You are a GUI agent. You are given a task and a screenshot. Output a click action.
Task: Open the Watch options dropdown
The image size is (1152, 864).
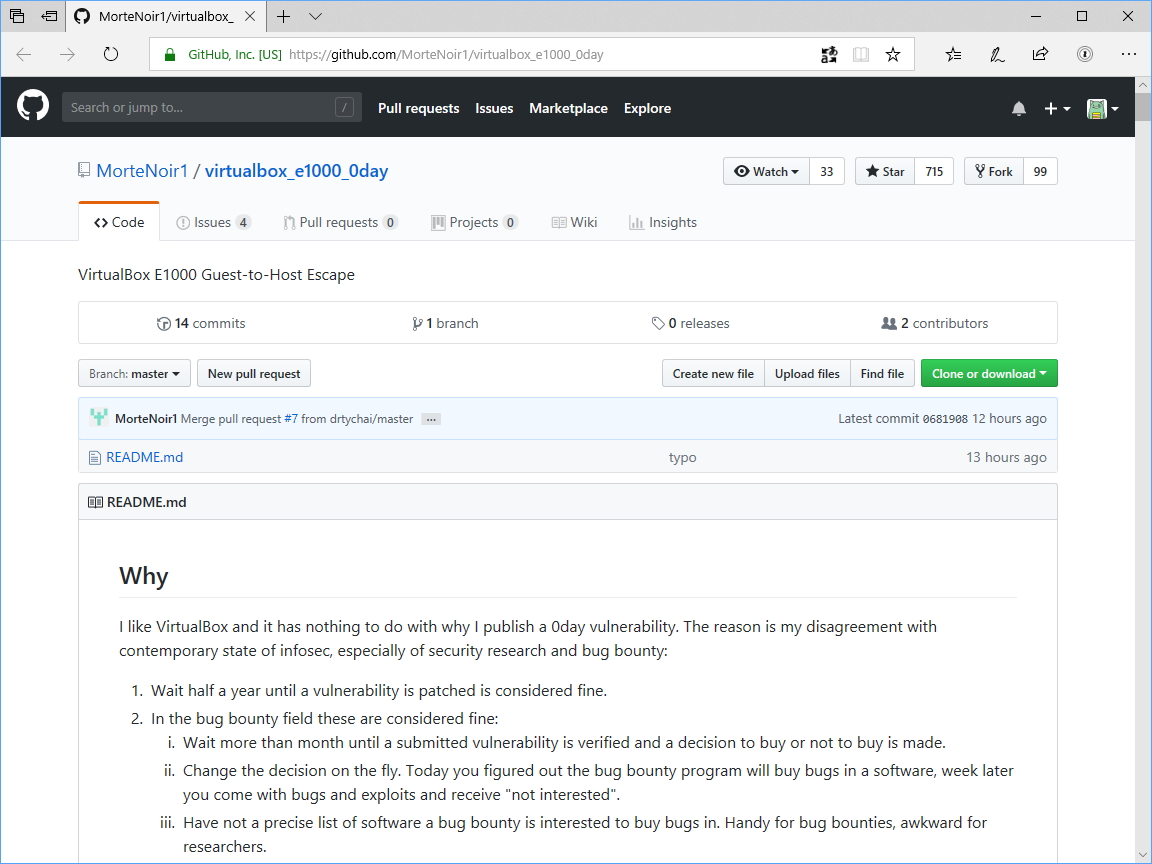coord(766,171)
